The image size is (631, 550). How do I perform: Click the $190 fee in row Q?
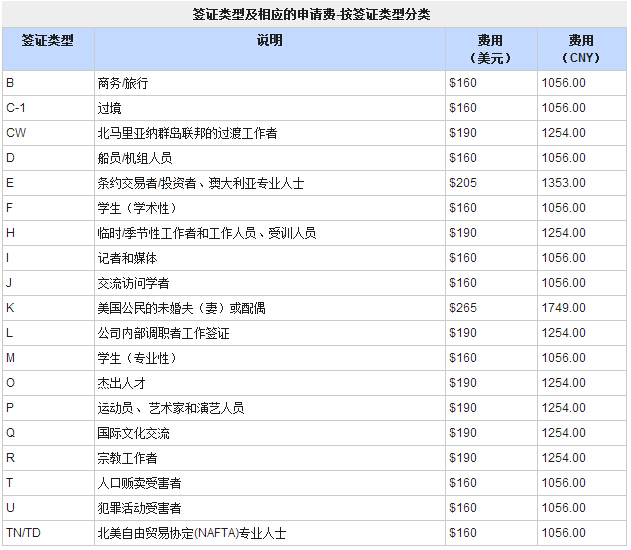(x=491, y=433)
